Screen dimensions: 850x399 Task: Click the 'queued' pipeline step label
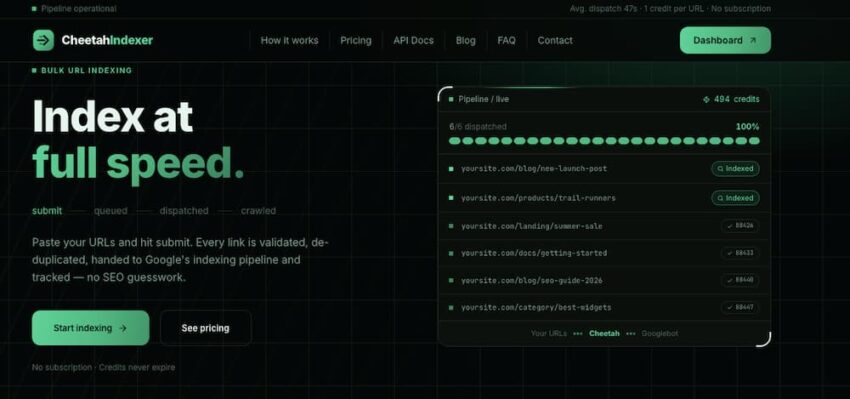[111, 211]
